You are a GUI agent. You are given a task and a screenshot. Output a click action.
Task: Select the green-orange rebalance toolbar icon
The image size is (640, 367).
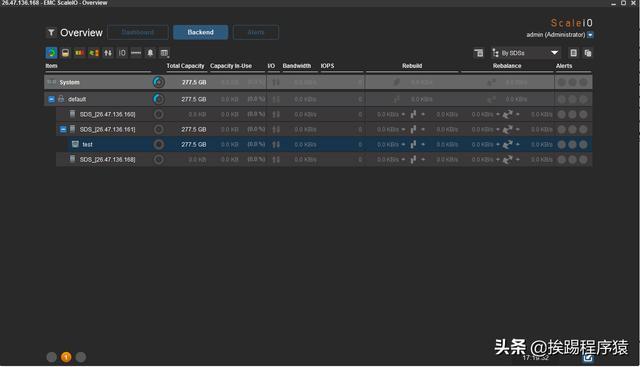94,53
